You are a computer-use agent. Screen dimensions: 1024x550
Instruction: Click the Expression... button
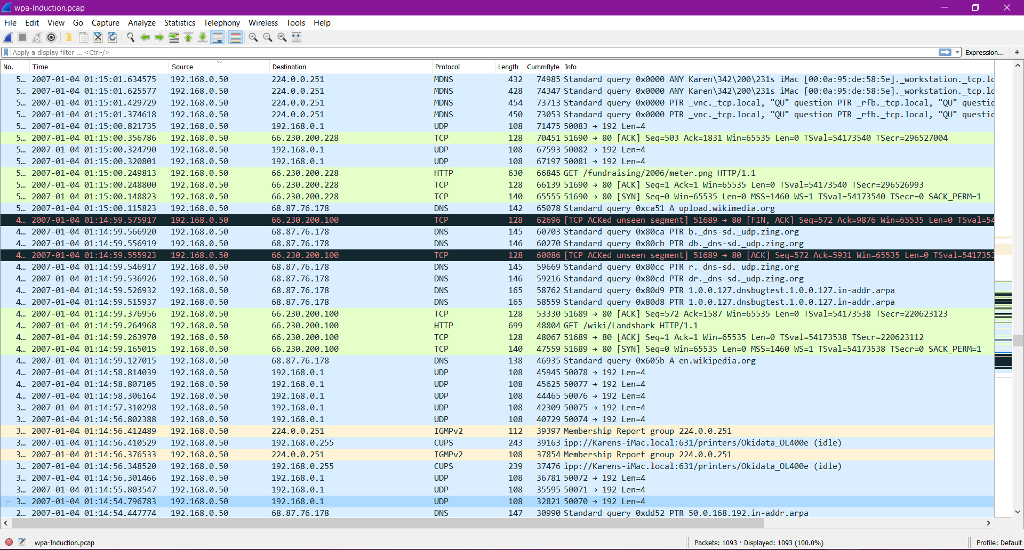984,52
